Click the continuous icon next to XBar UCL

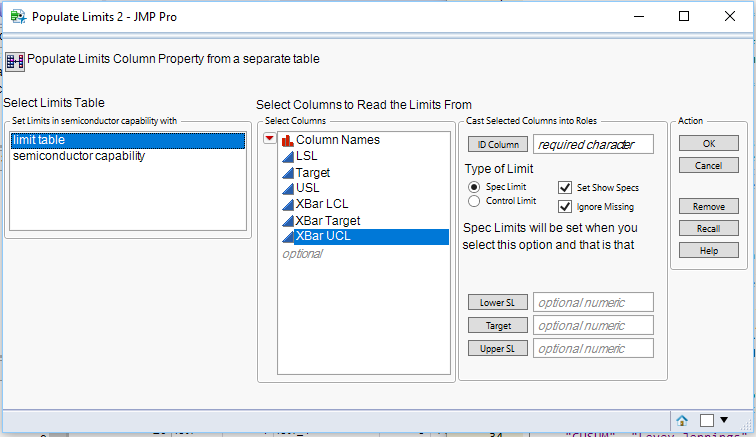288,236
